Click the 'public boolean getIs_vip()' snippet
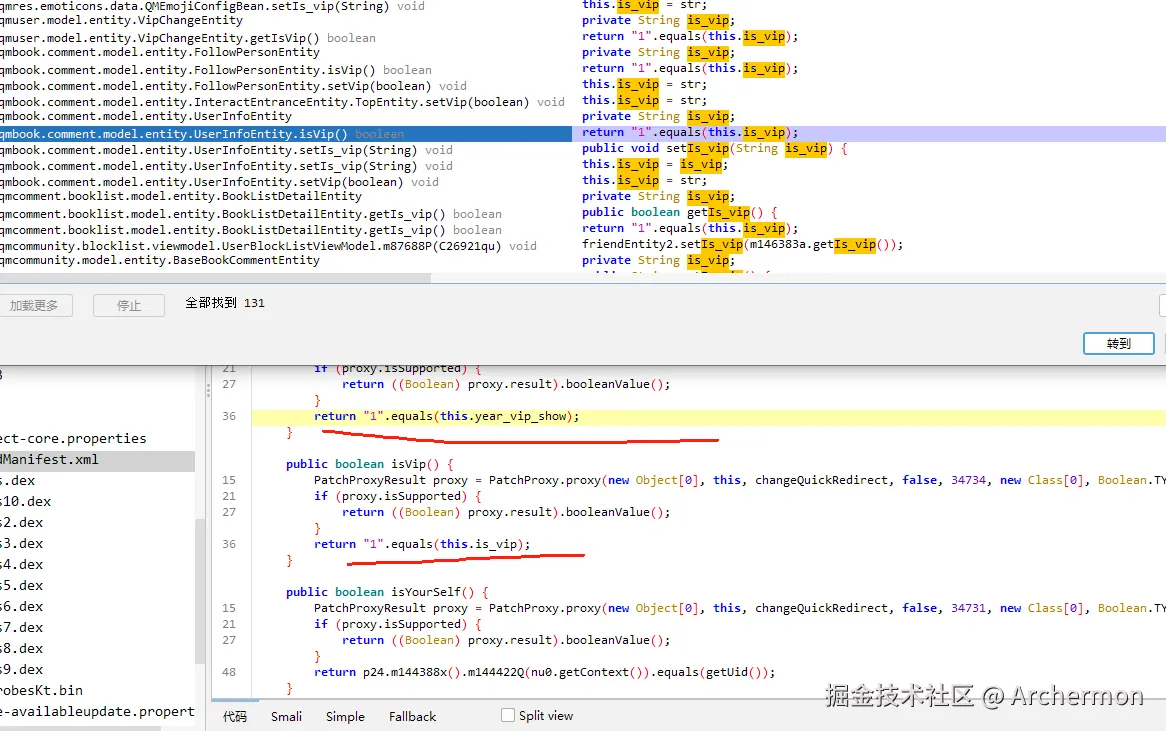This screenshot has height=731, width=1166. click(679, 213)
